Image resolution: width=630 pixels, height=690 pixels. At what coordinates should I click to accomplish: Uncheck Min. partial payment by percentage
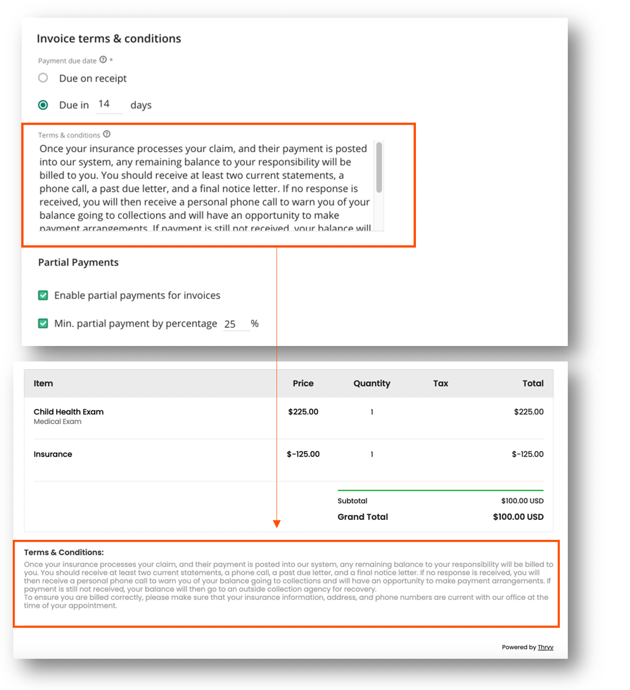coord(43,323)
